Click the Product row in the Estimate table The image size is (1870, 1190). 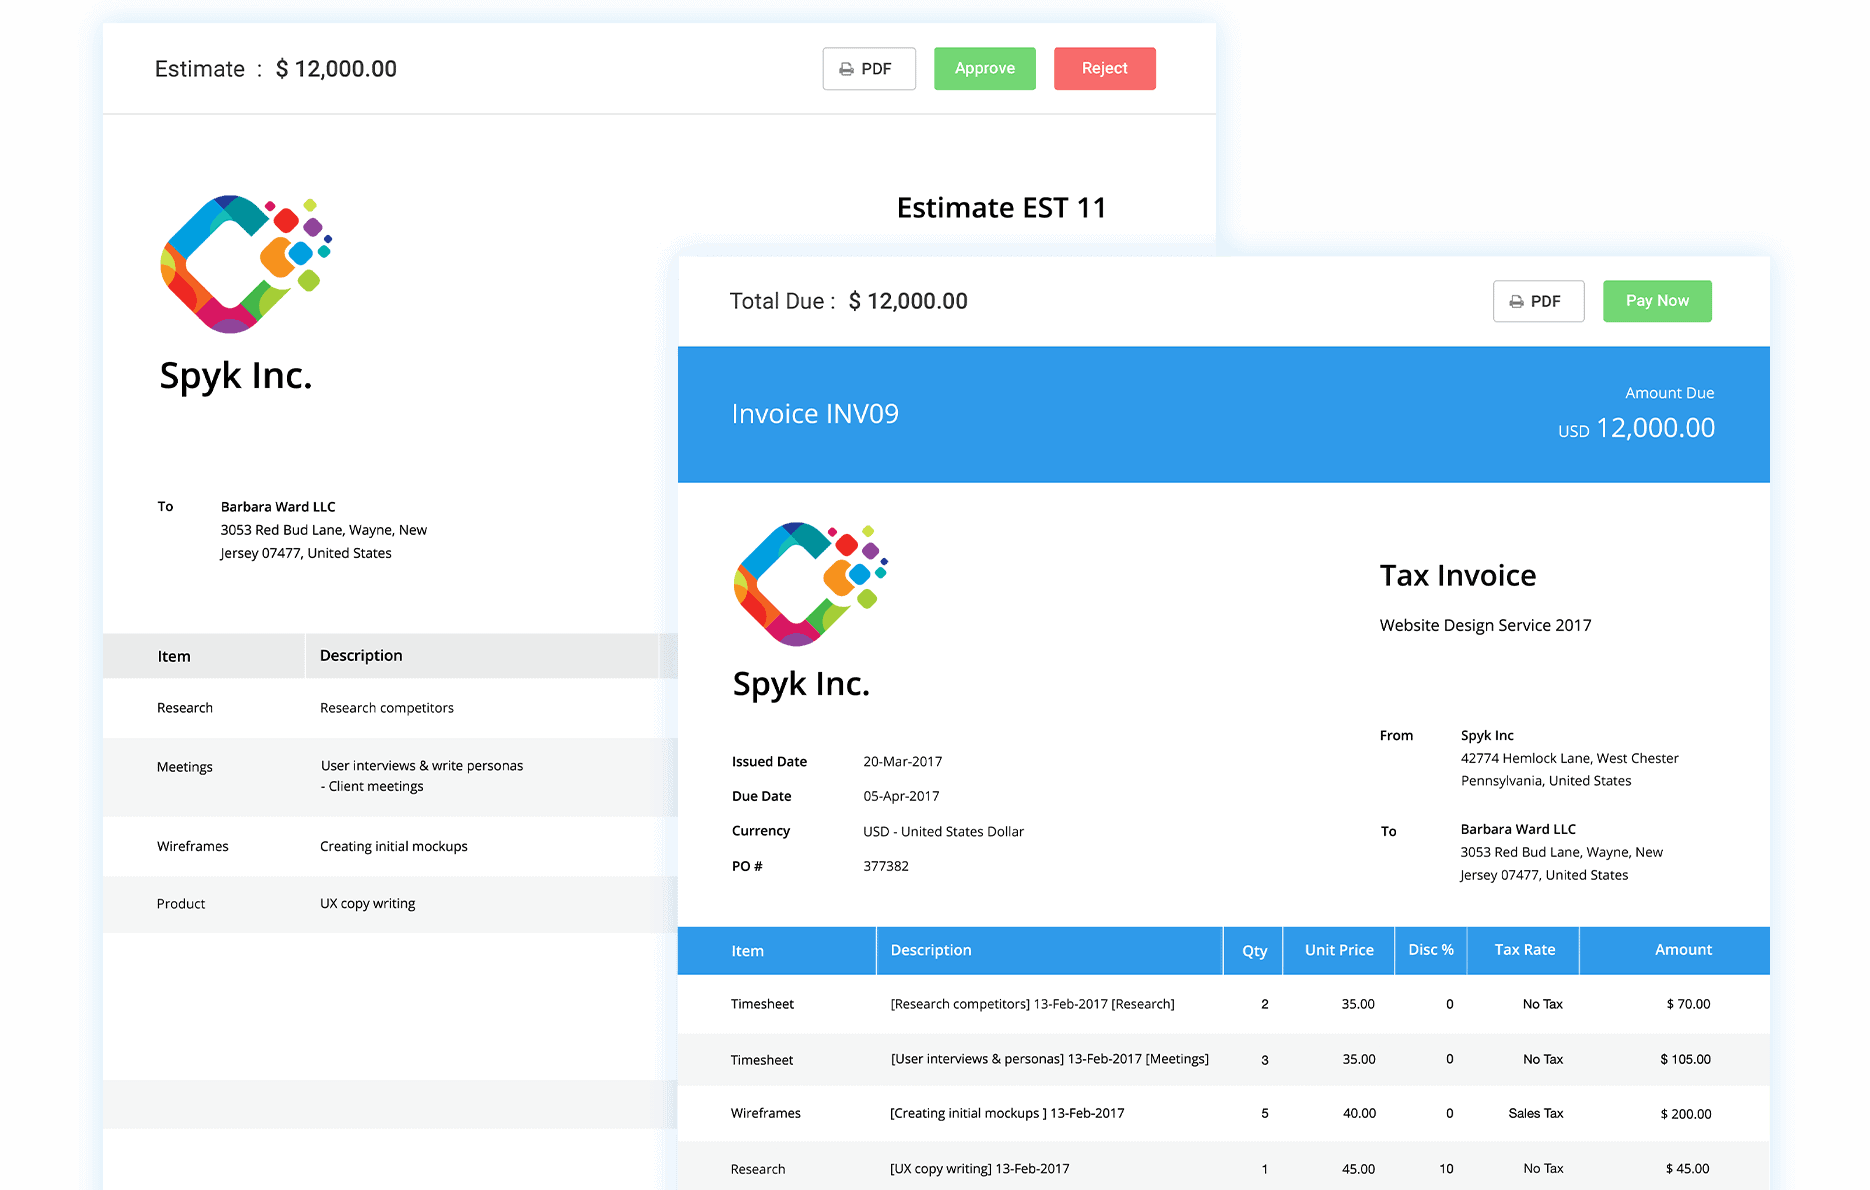(390, 904)
